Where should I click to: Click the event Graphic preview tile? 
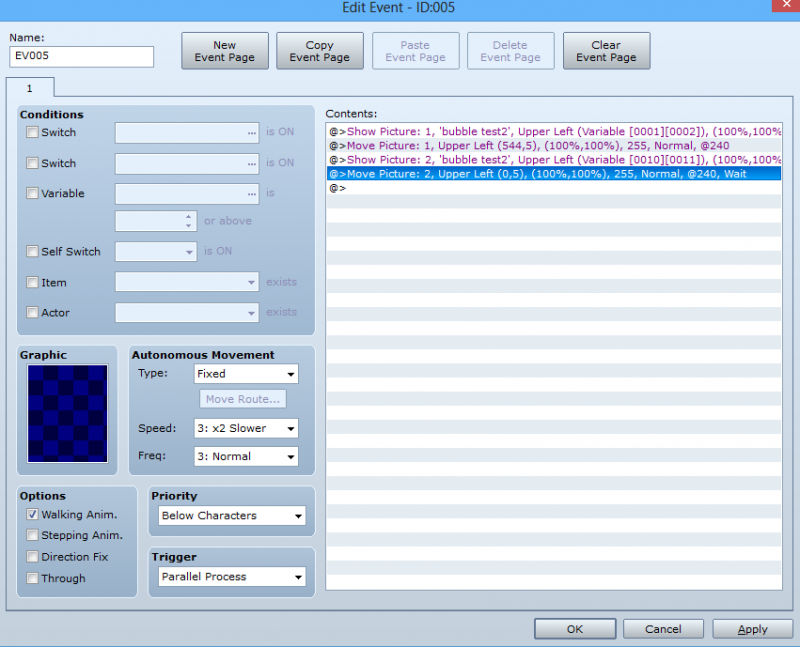[x=68, y=413]
